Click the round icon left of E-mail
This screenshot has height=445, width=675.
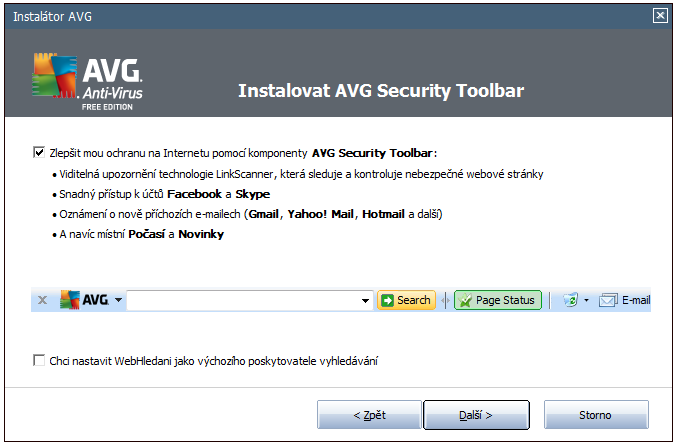point(570,300)
